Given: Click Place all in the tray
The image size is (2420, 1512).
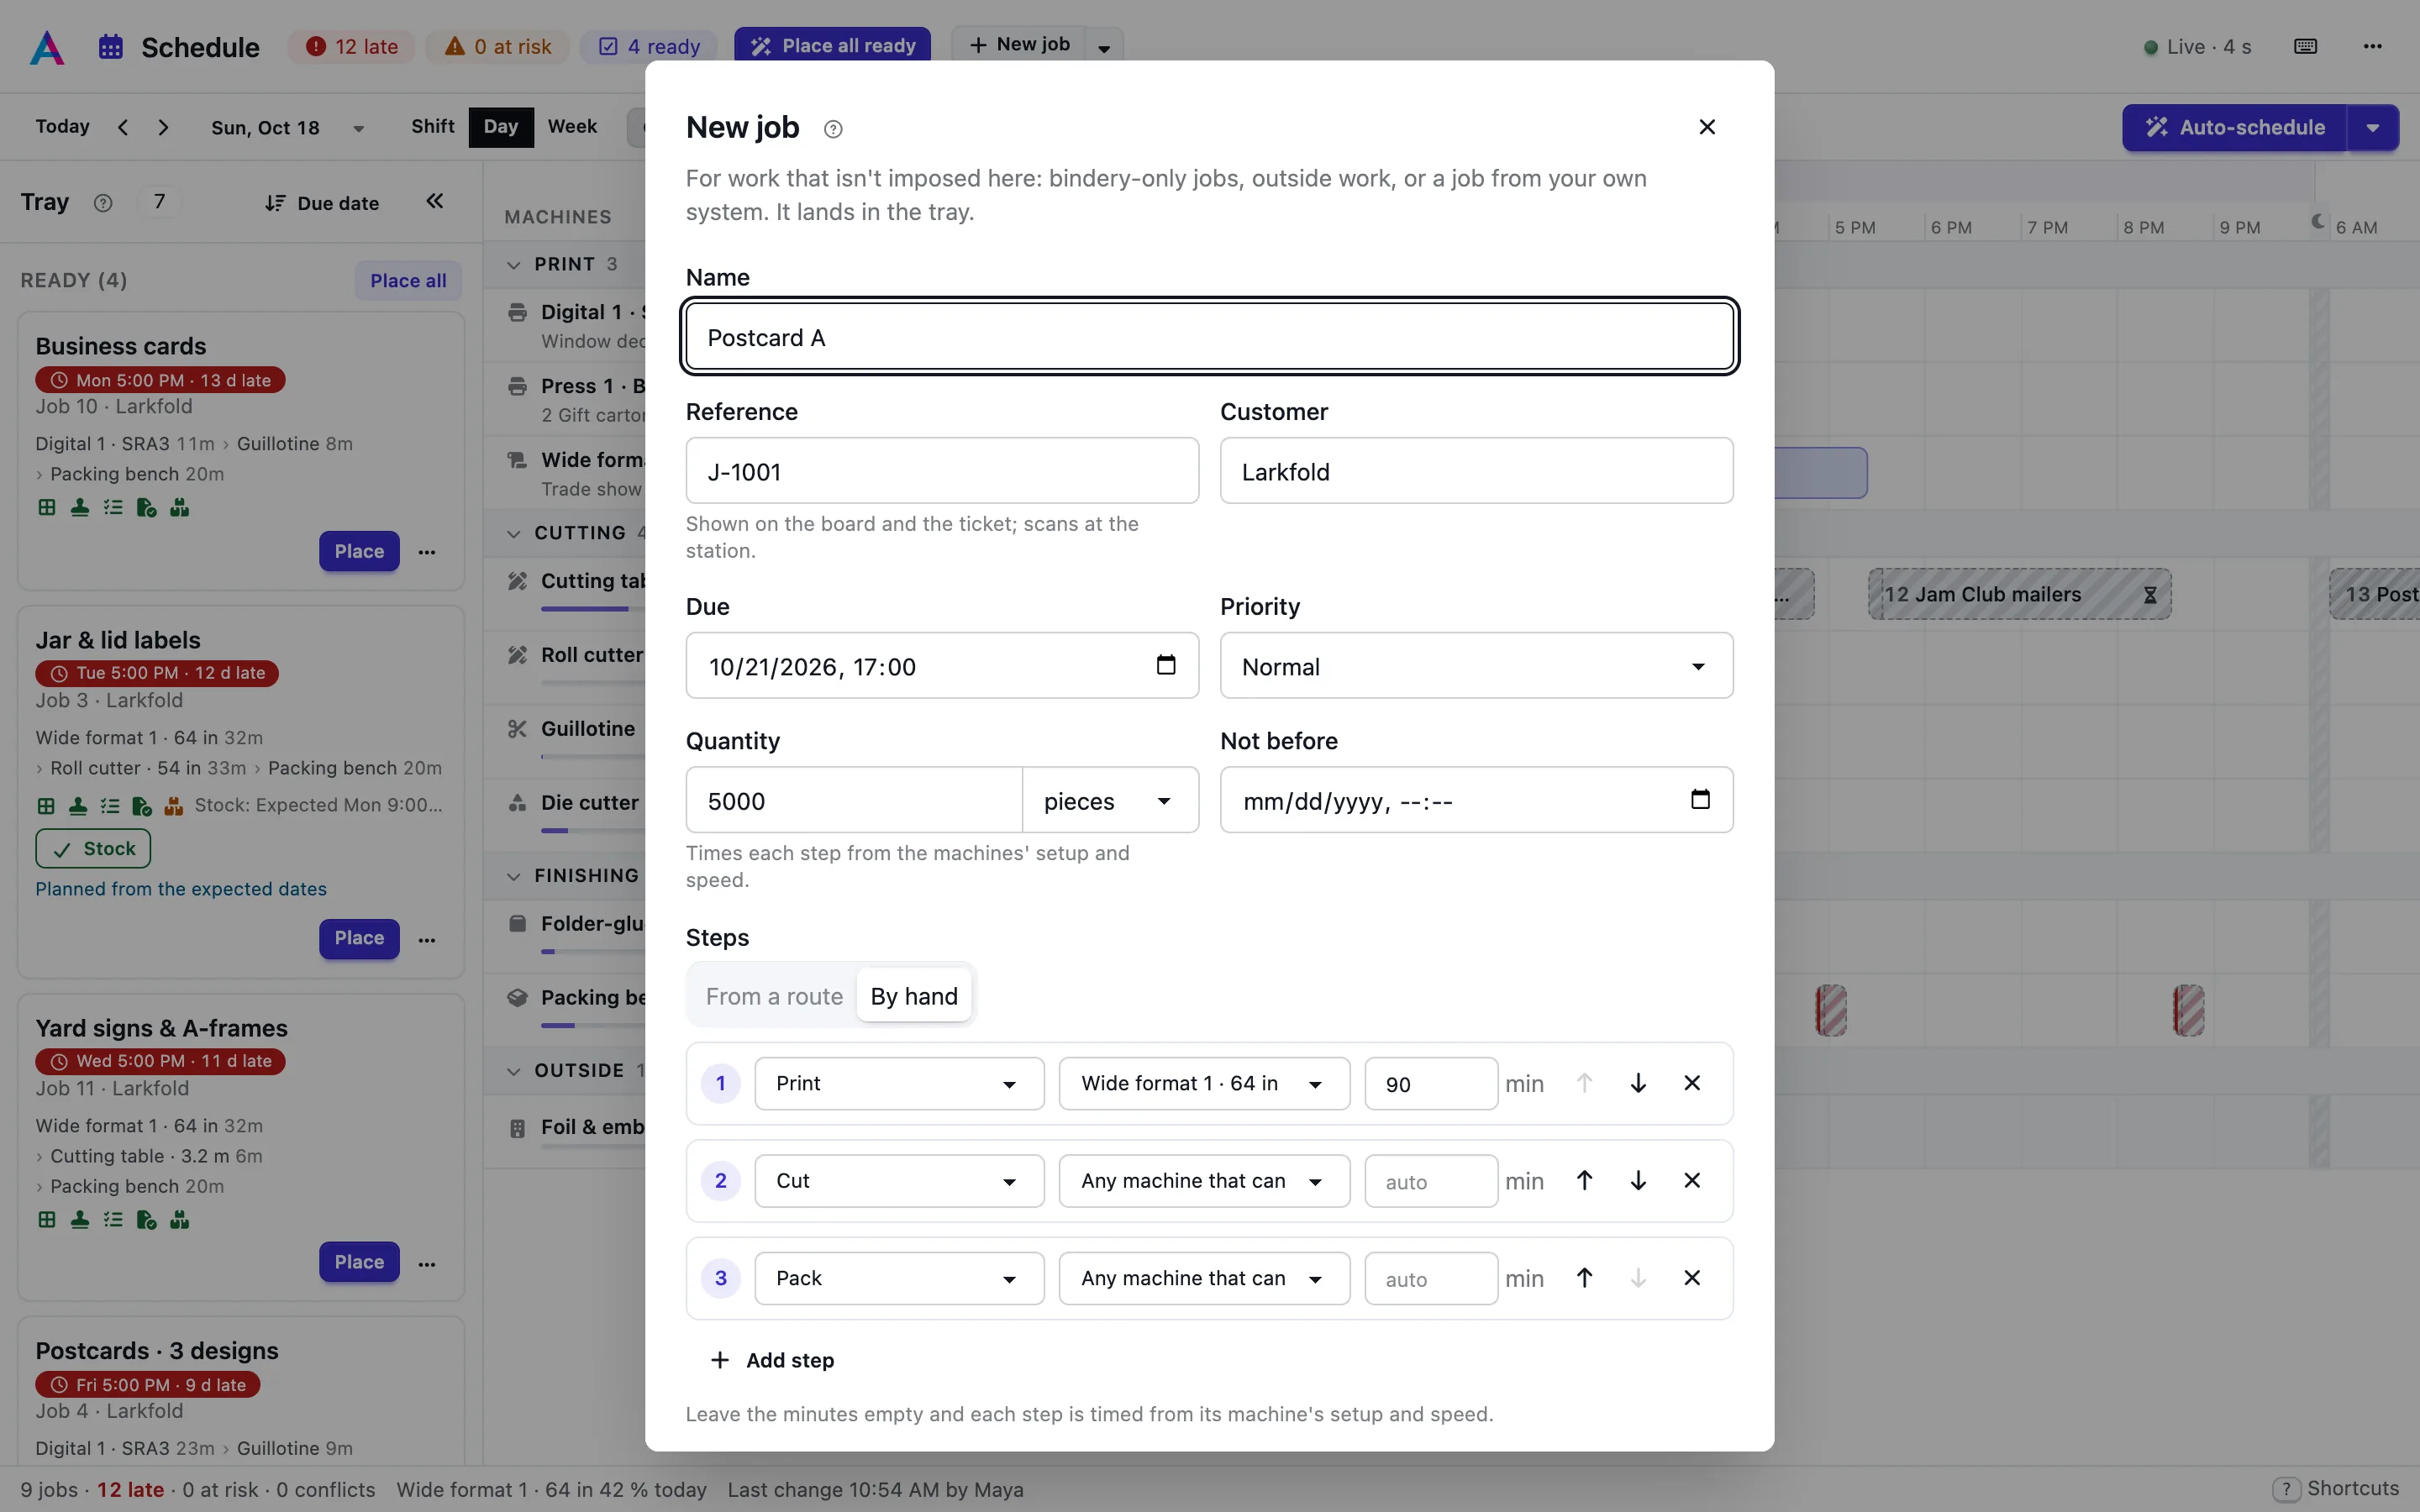Looking at the screenshot, I should (408, 281).
